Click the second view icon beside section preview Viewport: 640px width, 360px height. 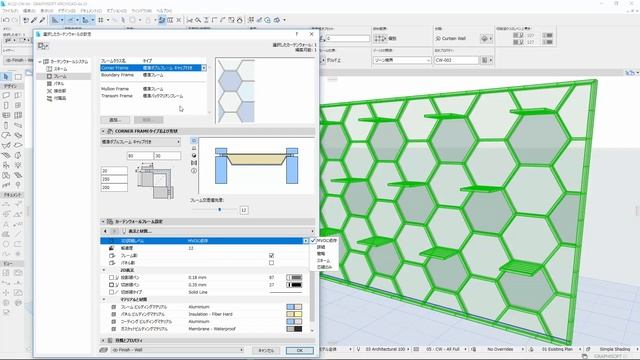(x=194, y=148)
